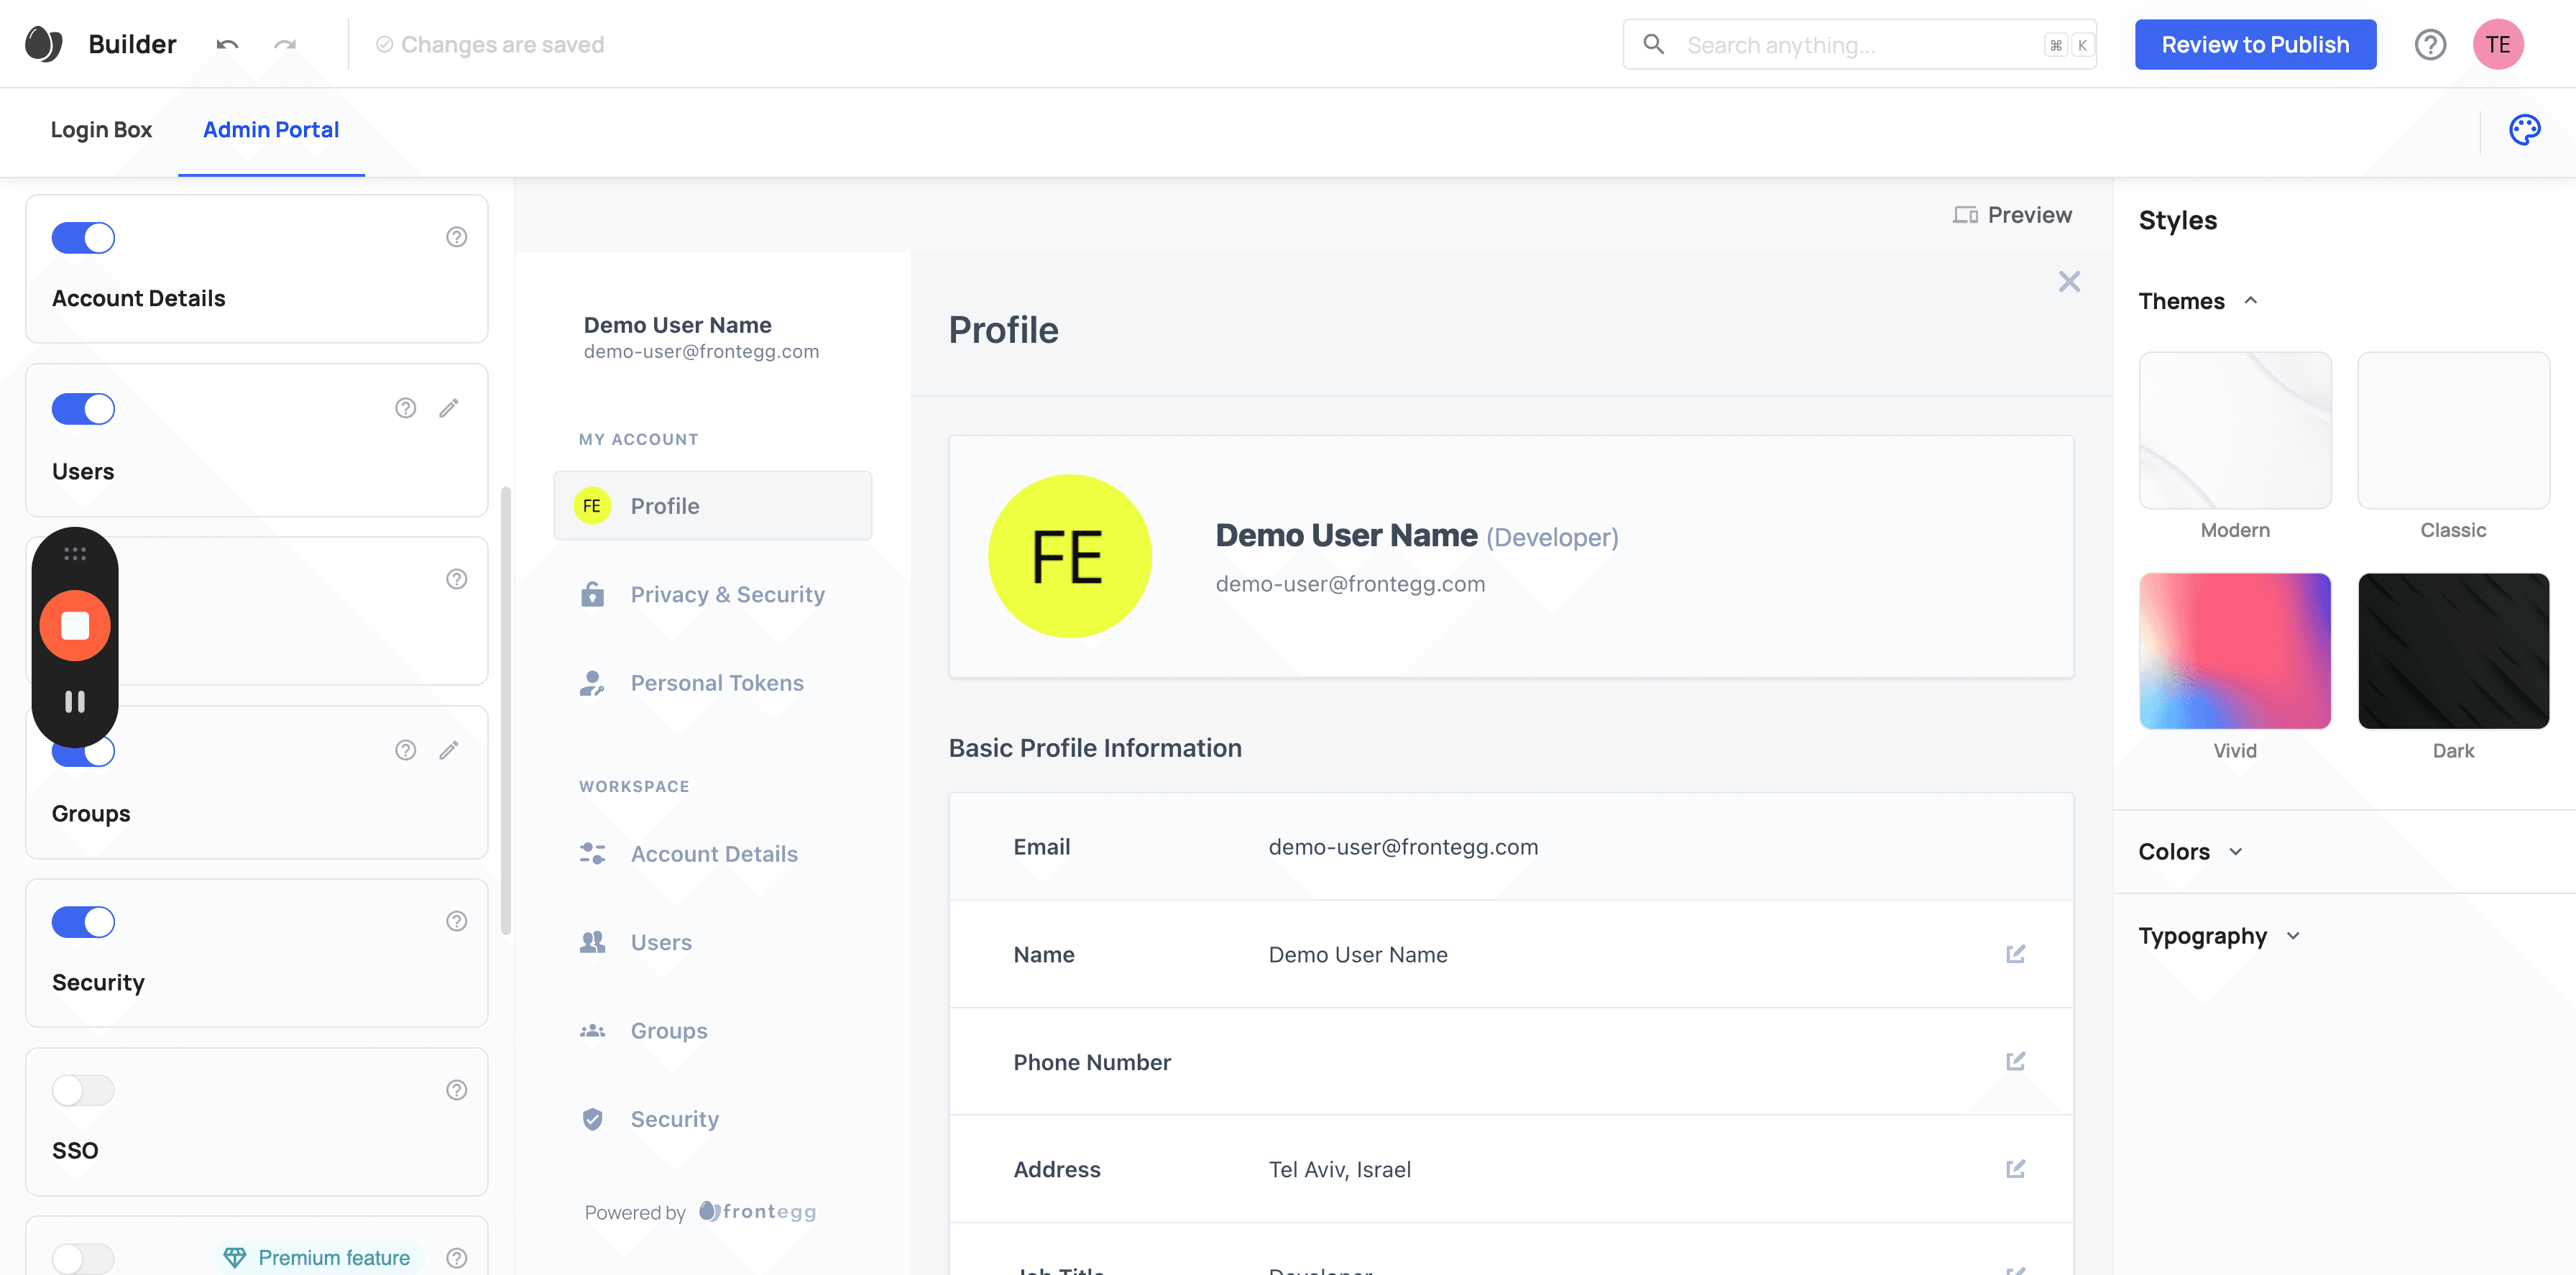Screen dimensions: 2576x1275
Task: Open the TE user avatar menu
Action: click(x=2498, y=44)
